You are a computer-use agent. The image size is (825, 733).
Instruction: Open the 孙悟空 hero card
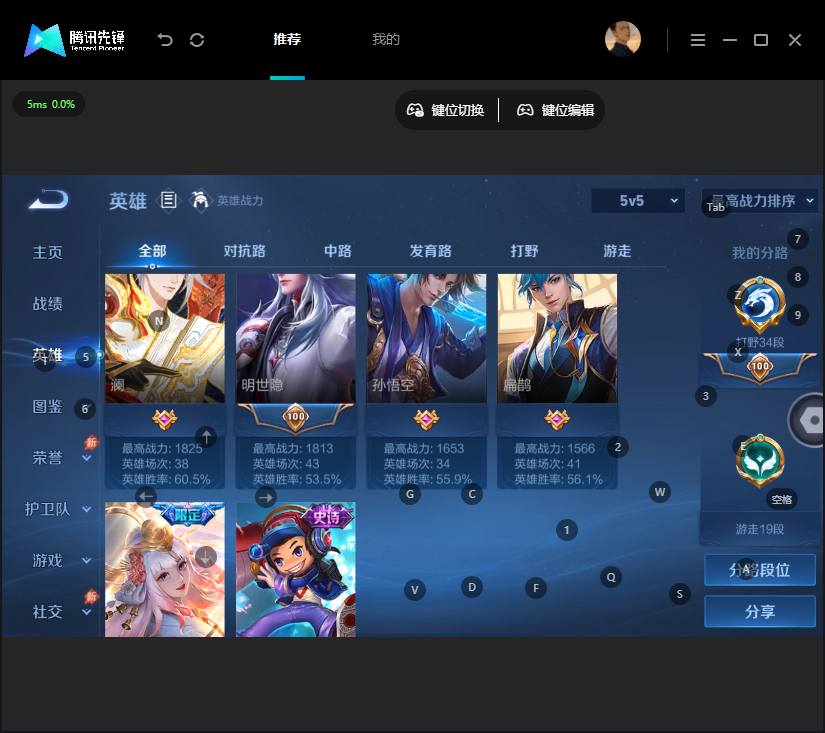pyautogui.click(x=426, y=338)
